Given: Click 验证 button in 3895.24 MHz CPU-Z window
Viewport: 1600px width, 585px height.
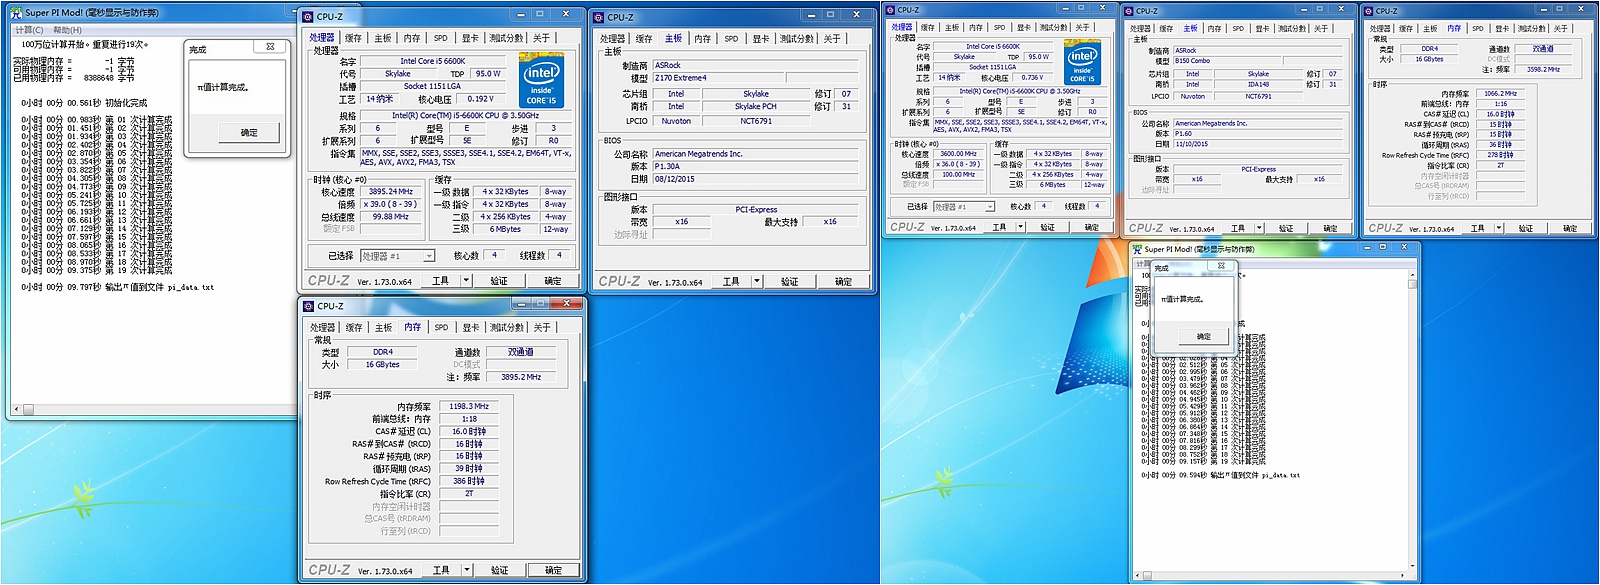Looking at the screenshot, I should tap(499, 281).
